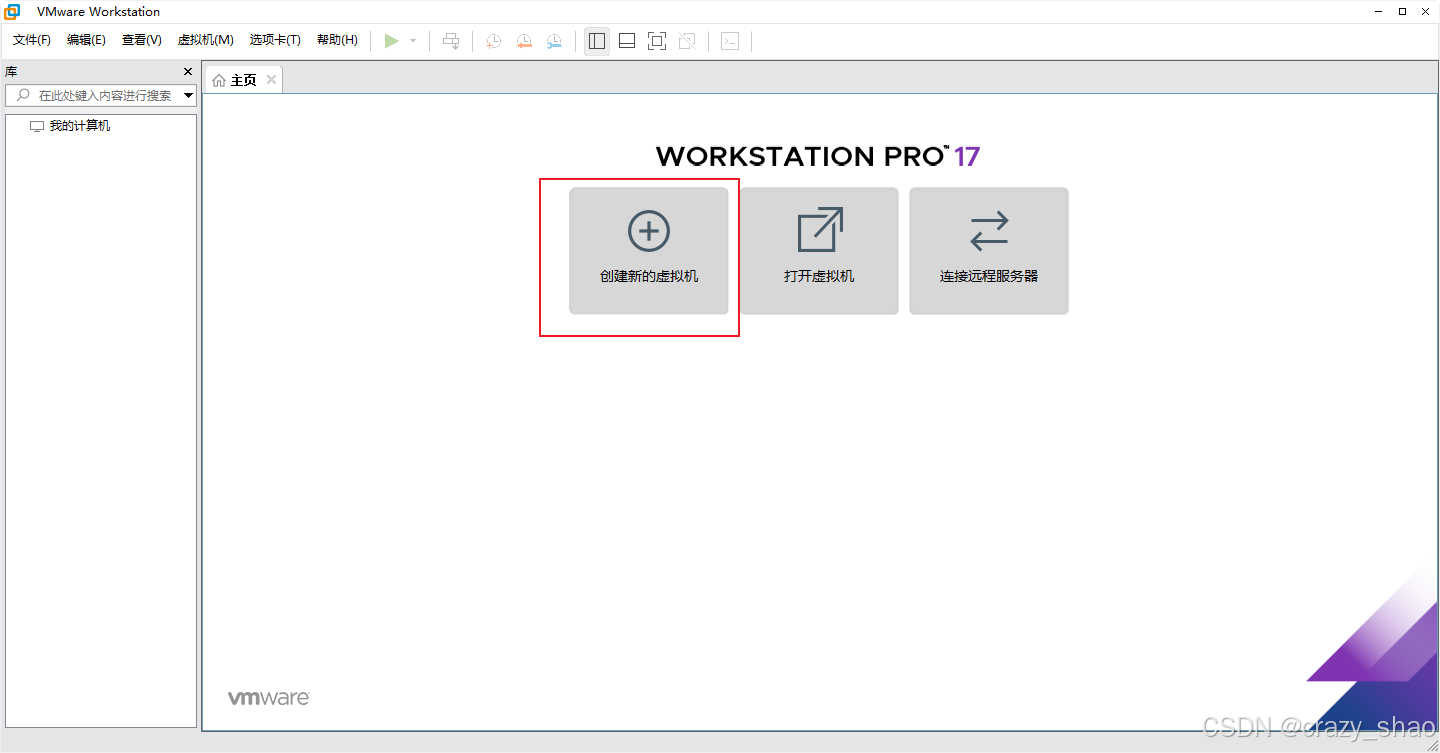Click the green power-on play icon
This screenshot has height=753, width=1440.
click(x=392, y=41)
